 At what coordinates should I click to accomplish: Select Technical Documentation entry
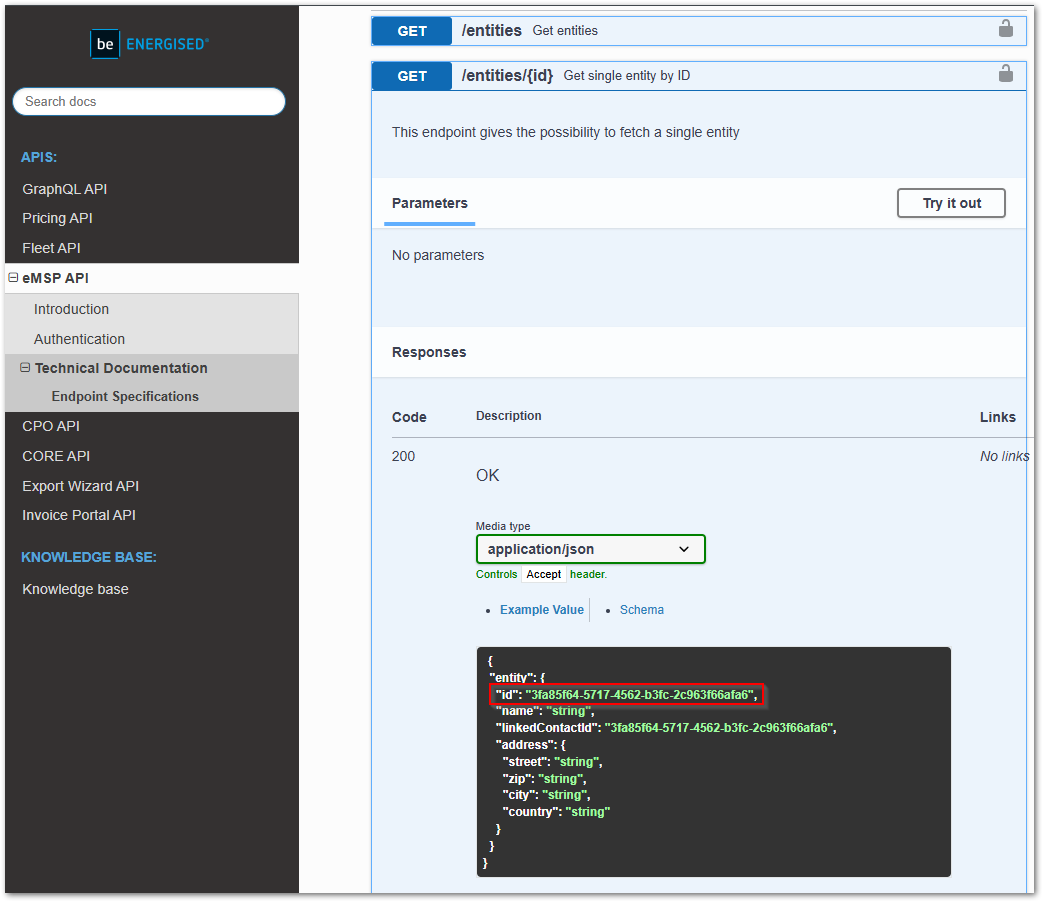point(121,368)
